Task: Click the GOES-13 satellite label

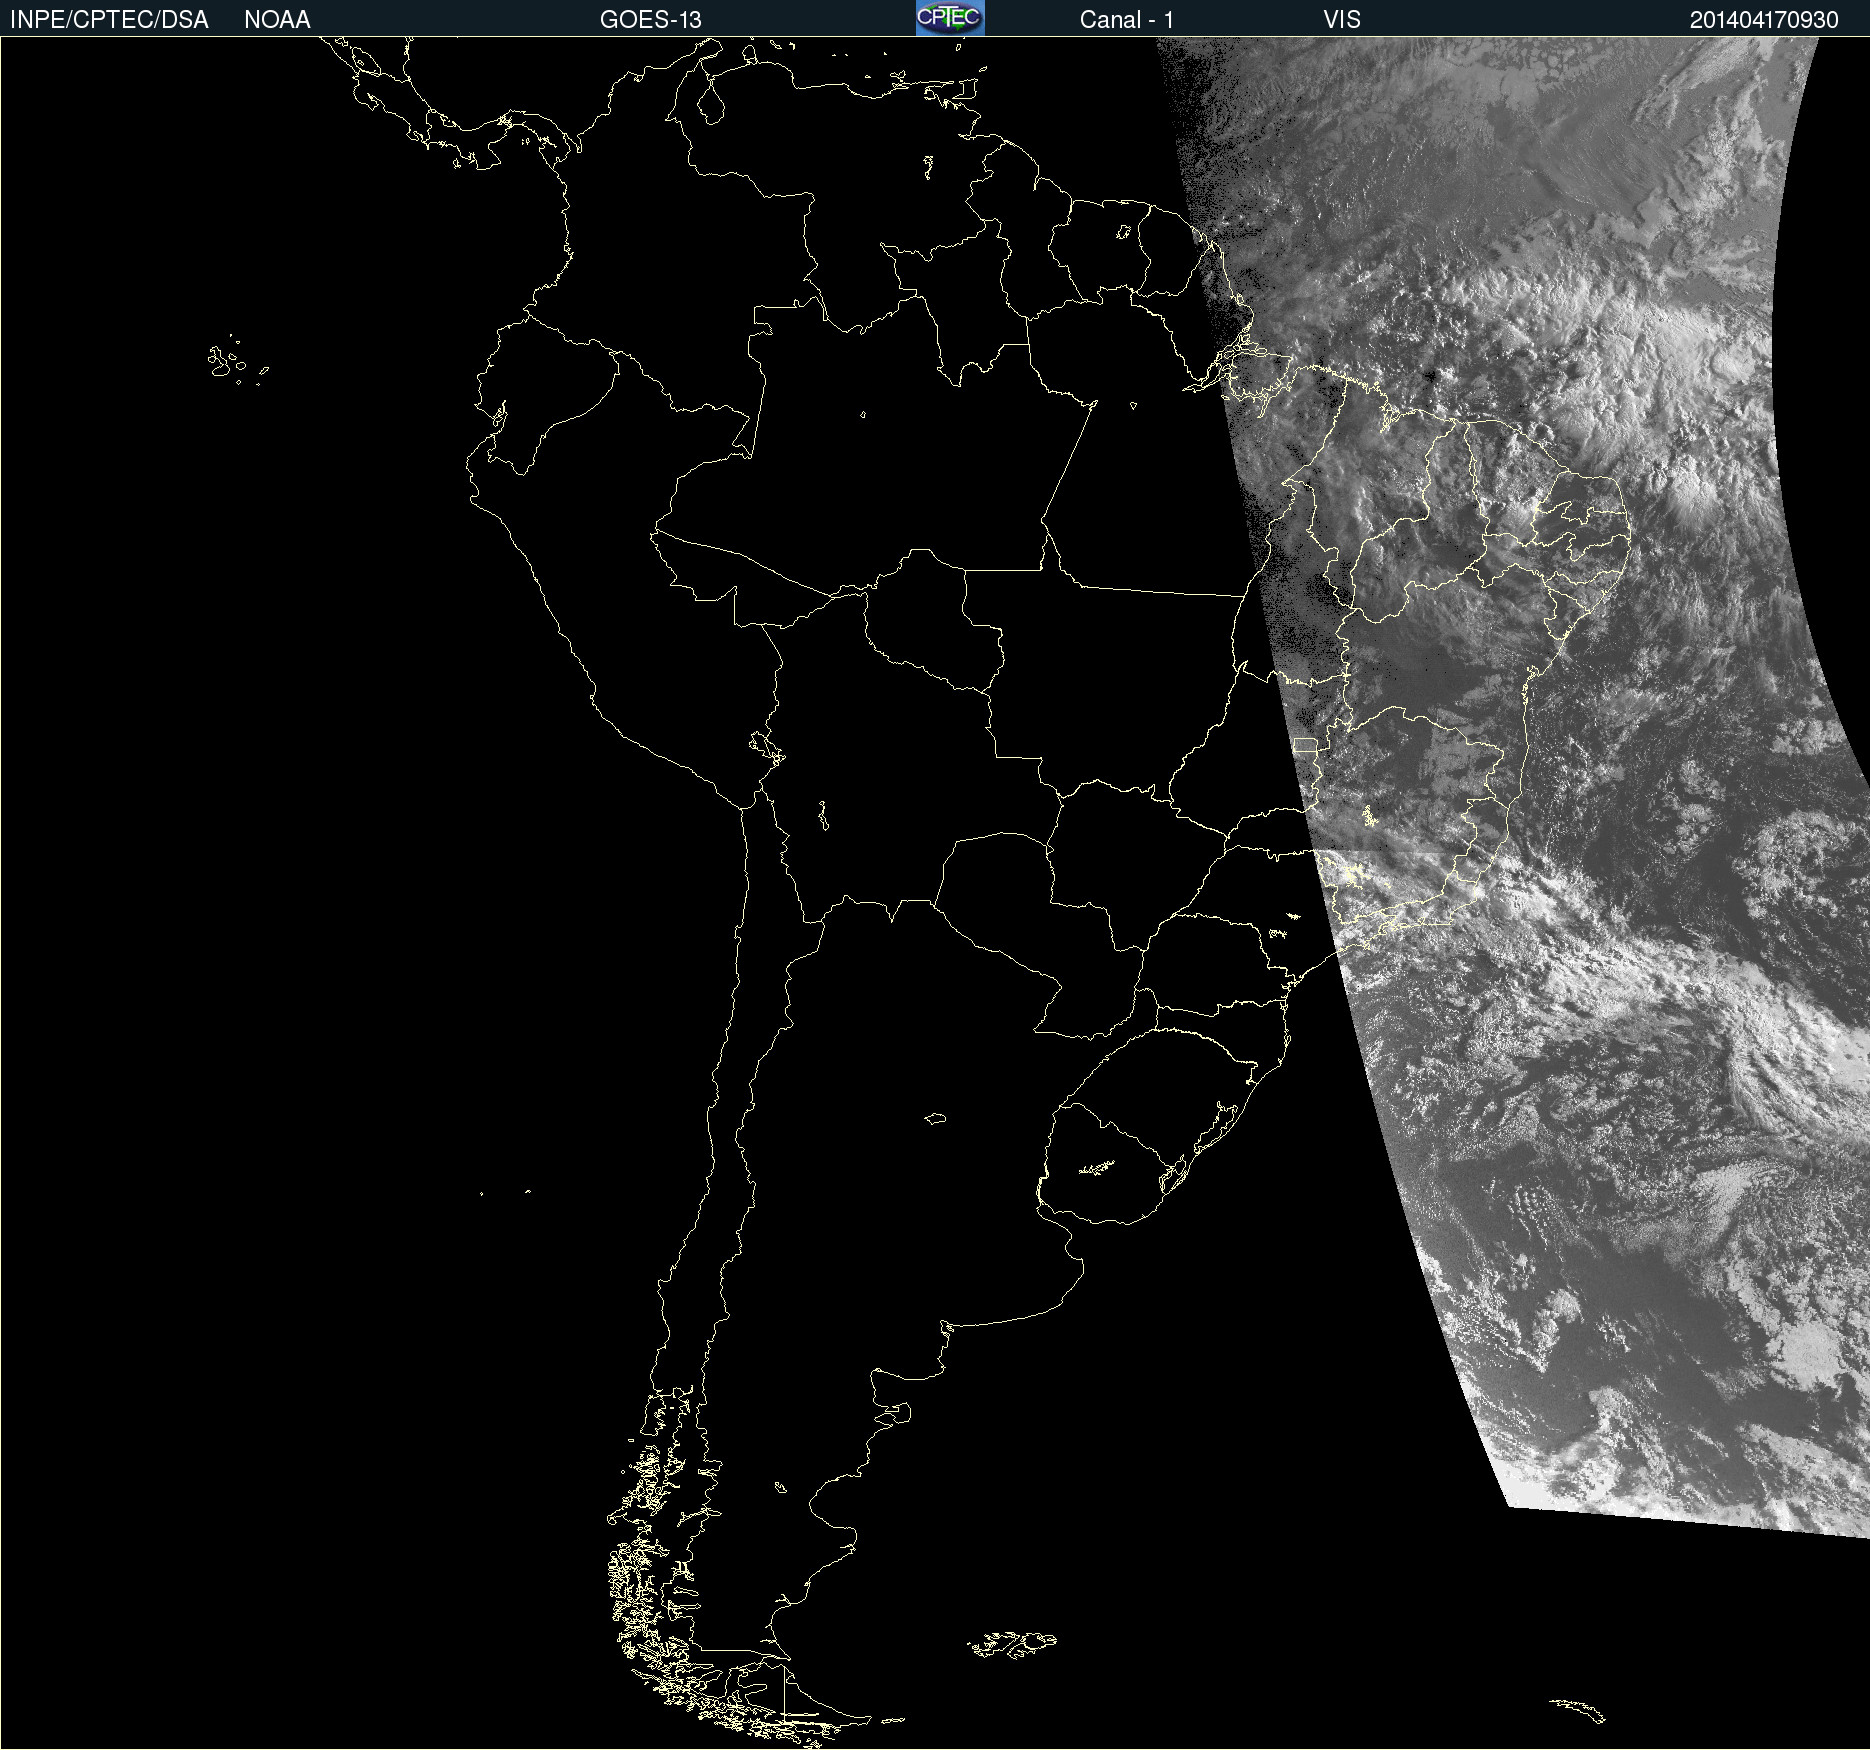Action: pos(651,20)
